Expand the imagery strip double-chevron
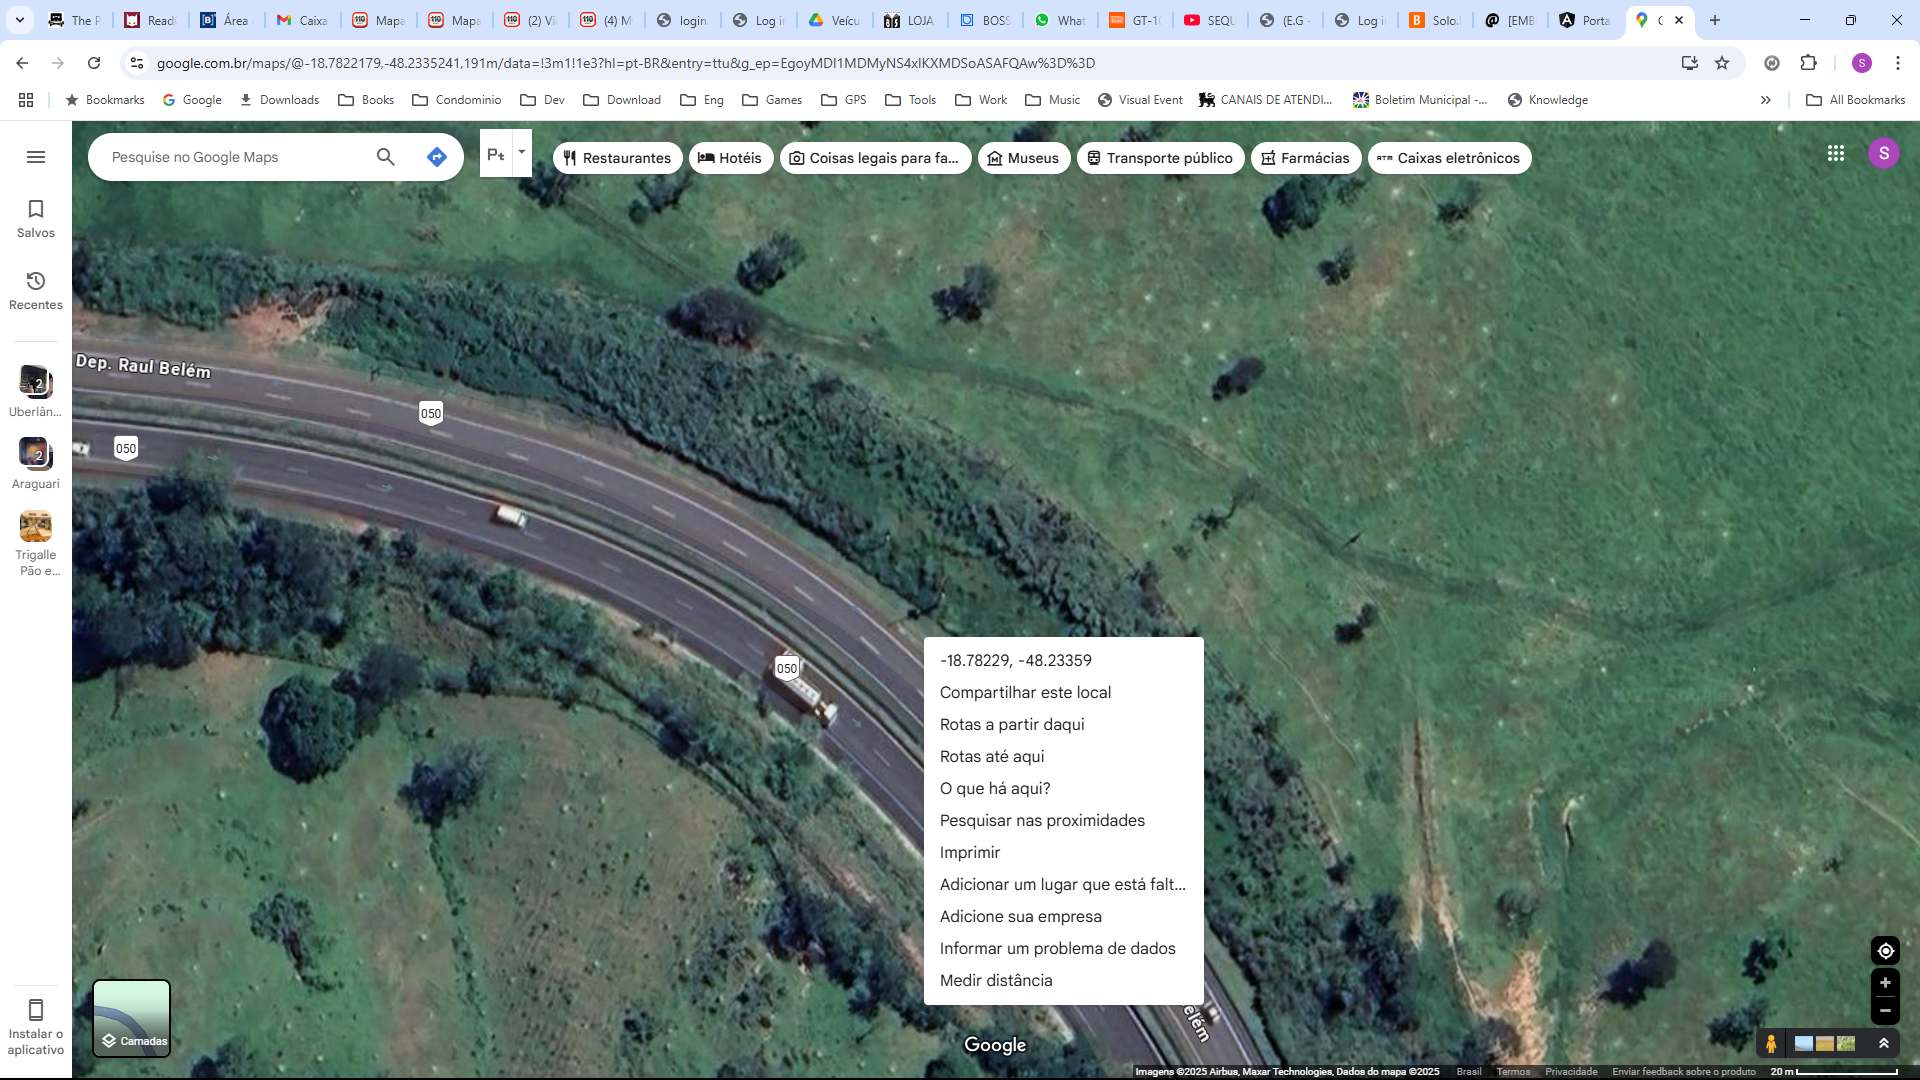Viewport: 1920px width, 1080px height. pyautogui.click(x=1884, y=1044)
